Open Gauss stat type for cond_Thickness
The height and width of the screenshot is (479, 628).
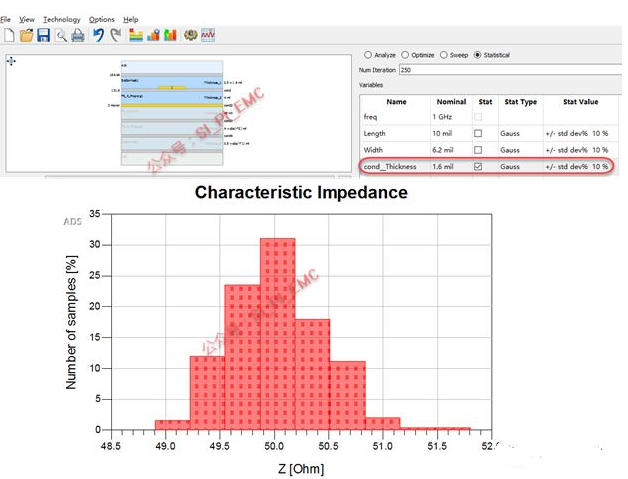(510, 166)
